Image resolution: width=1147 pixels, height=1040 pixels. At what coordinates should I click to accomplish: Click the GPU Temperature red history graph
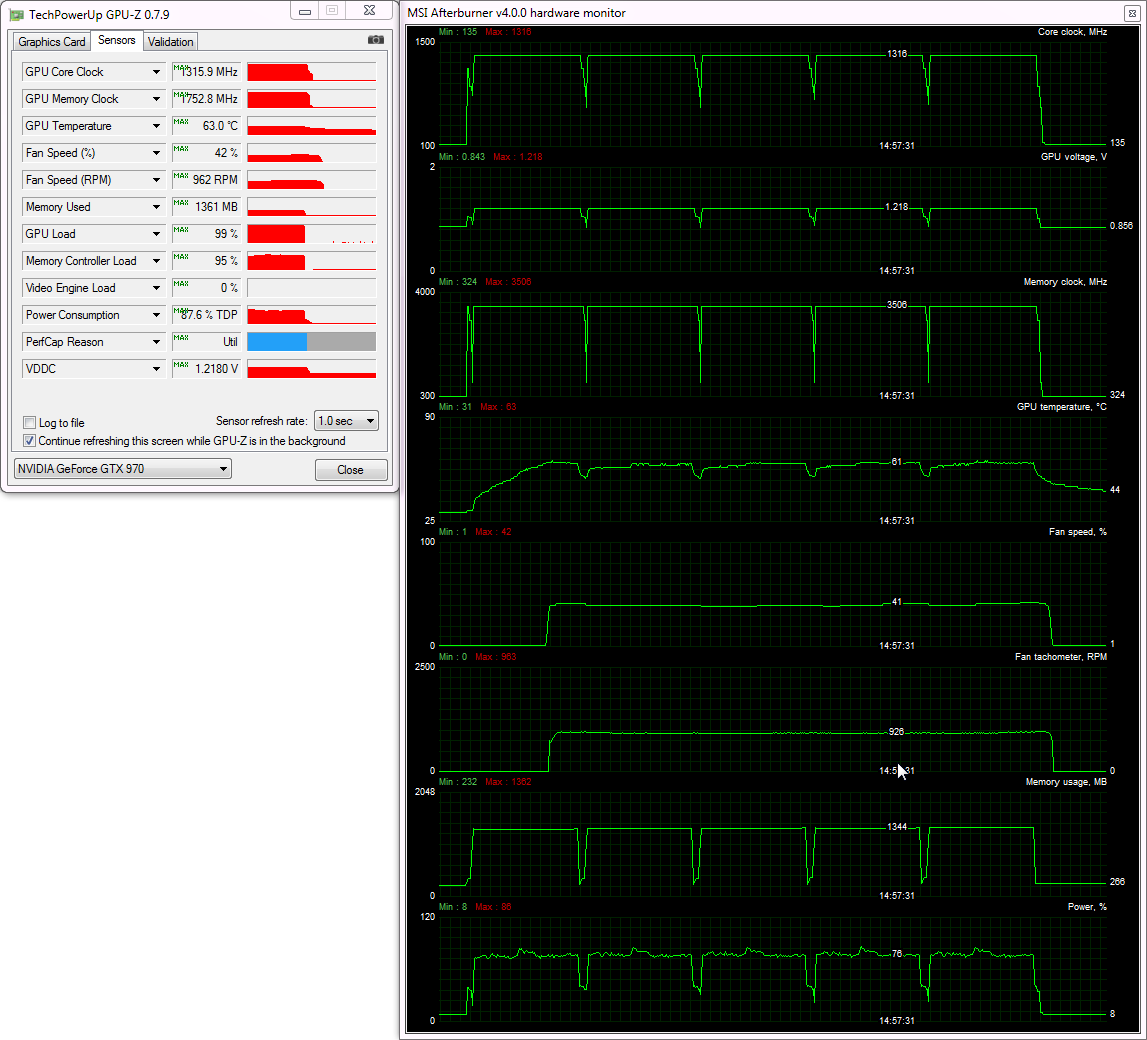click(312, 126)
